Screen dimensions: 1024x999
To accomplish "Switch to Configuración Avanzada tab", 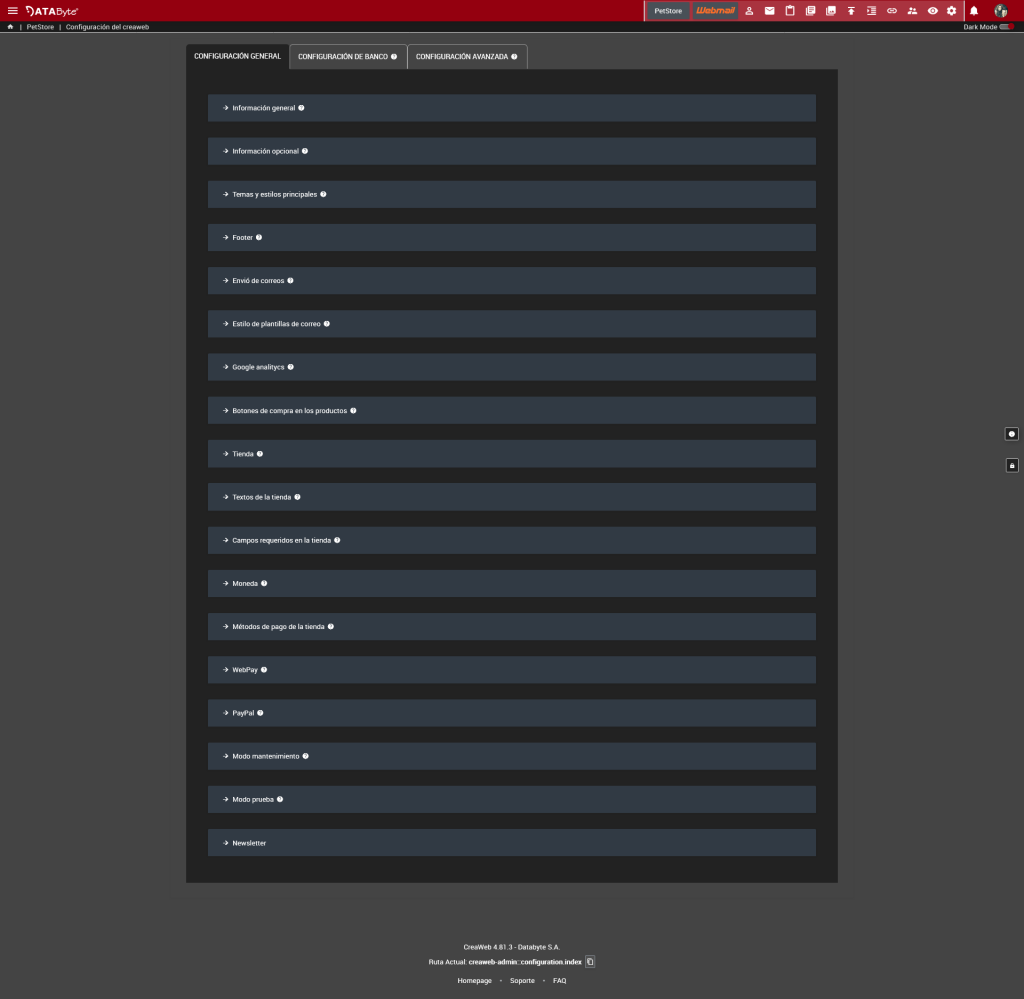I will (466, 57).
